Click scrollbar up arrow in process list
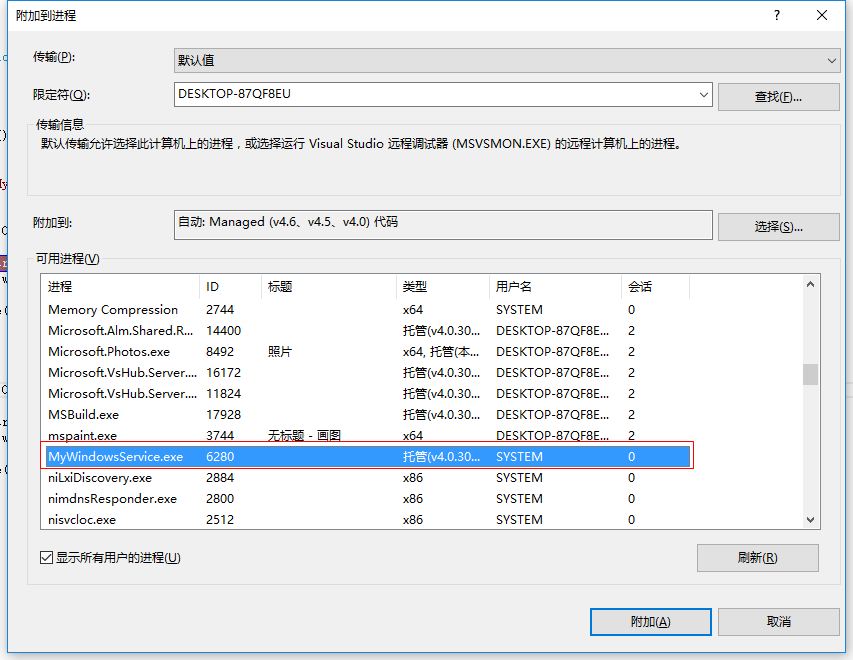Screen dimensions: 853x660 point(810,285)
